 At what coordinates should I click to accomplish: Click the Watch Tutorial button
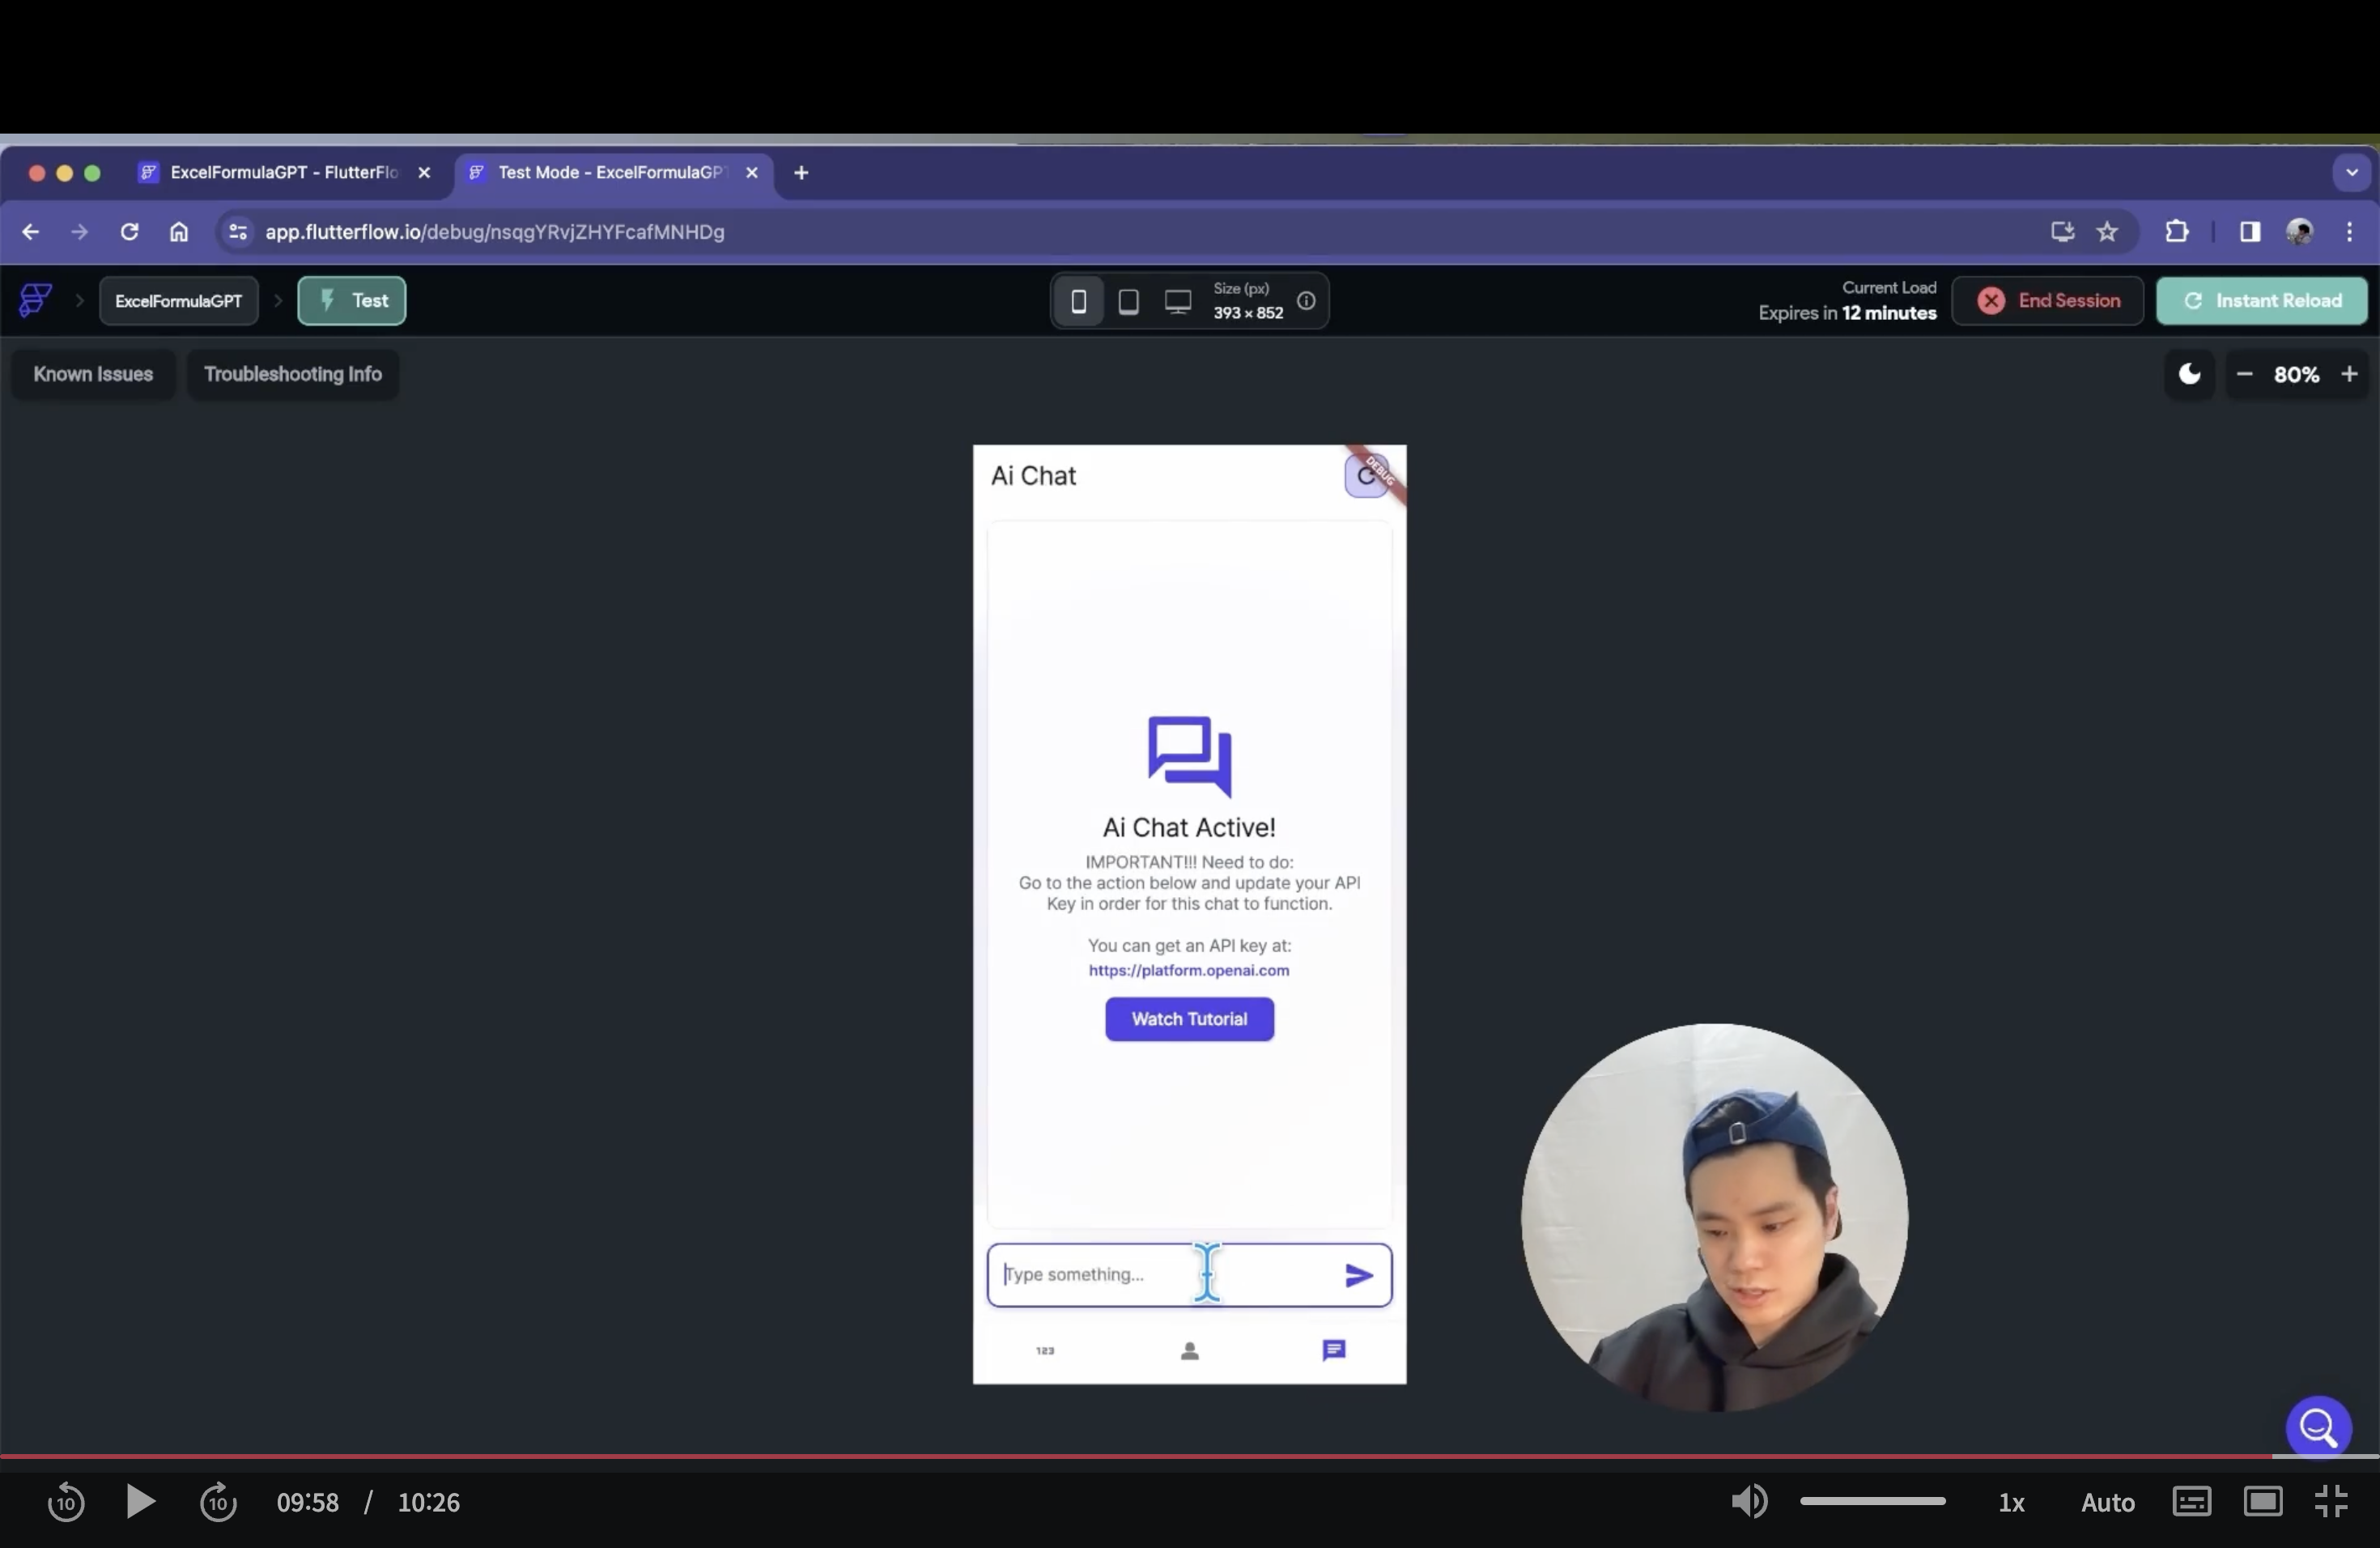coord(1189,1019)
